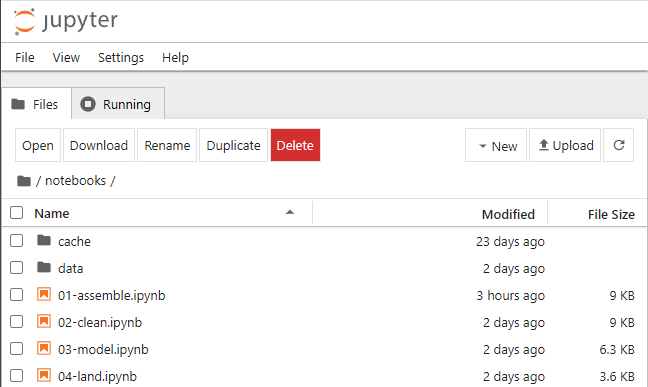Open the Settings menu

(121, 57)
